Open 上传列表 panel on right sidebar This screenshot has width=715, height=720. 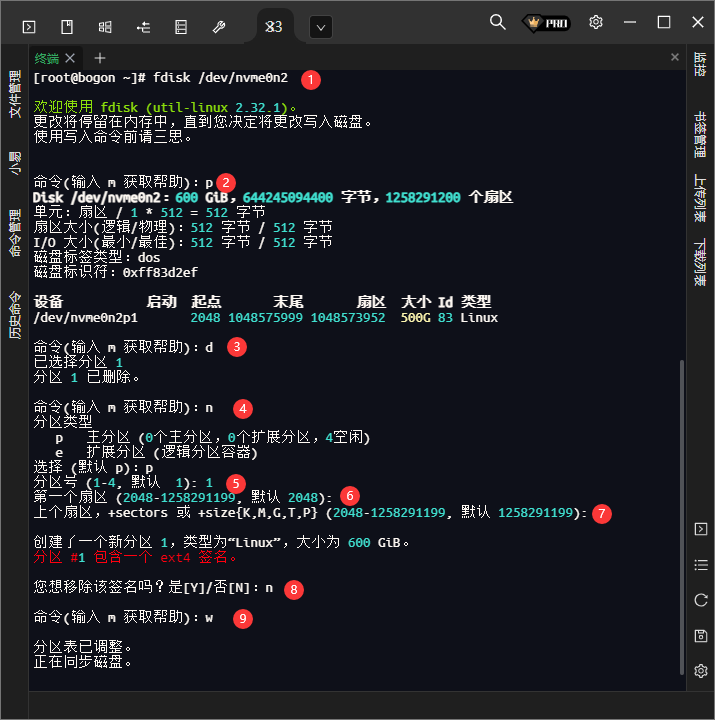click(x=700, y=198)
